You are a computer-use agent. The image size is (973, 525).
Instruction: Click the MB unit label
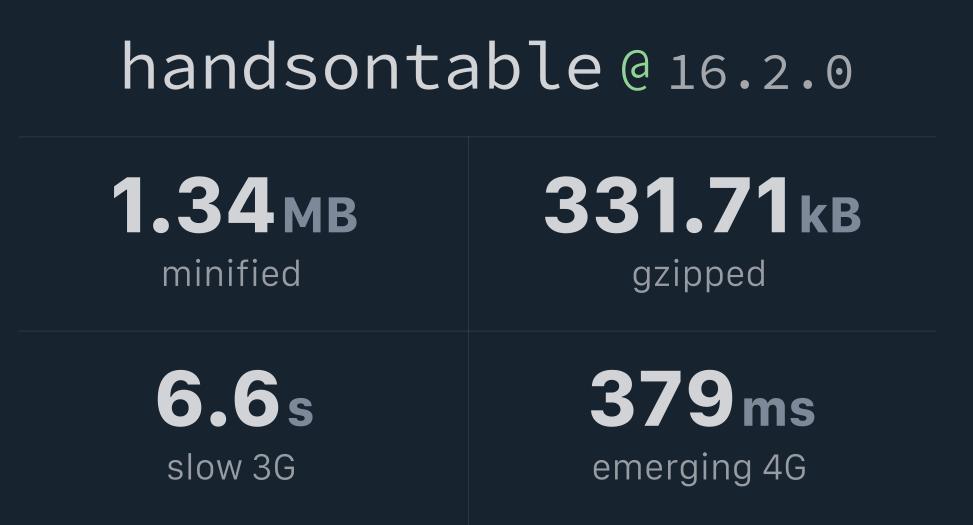click(x=320, y=214)
